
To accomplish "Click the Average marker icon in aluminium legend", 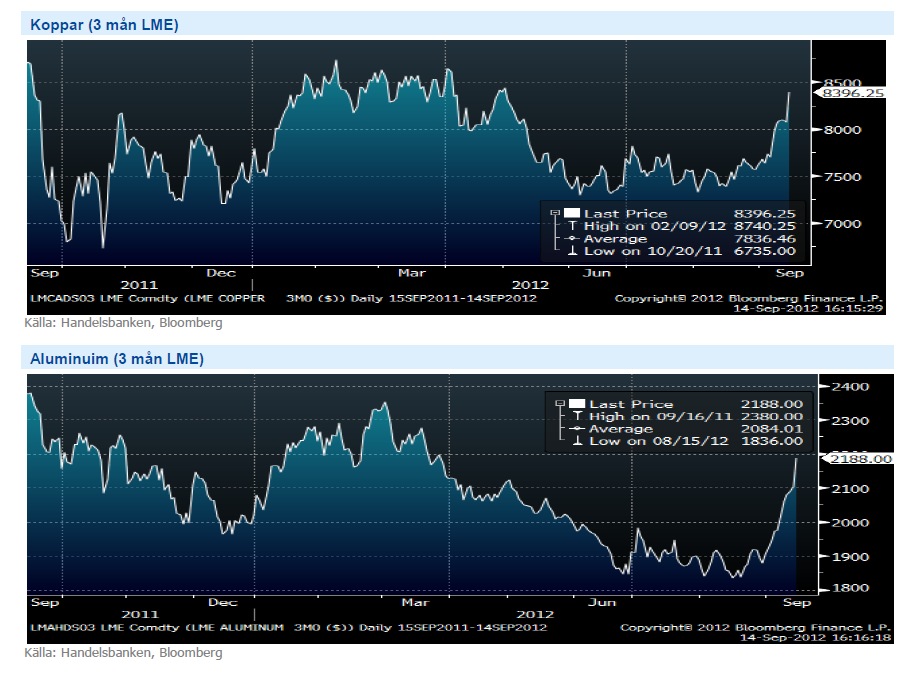I will (x=576, y=429).
